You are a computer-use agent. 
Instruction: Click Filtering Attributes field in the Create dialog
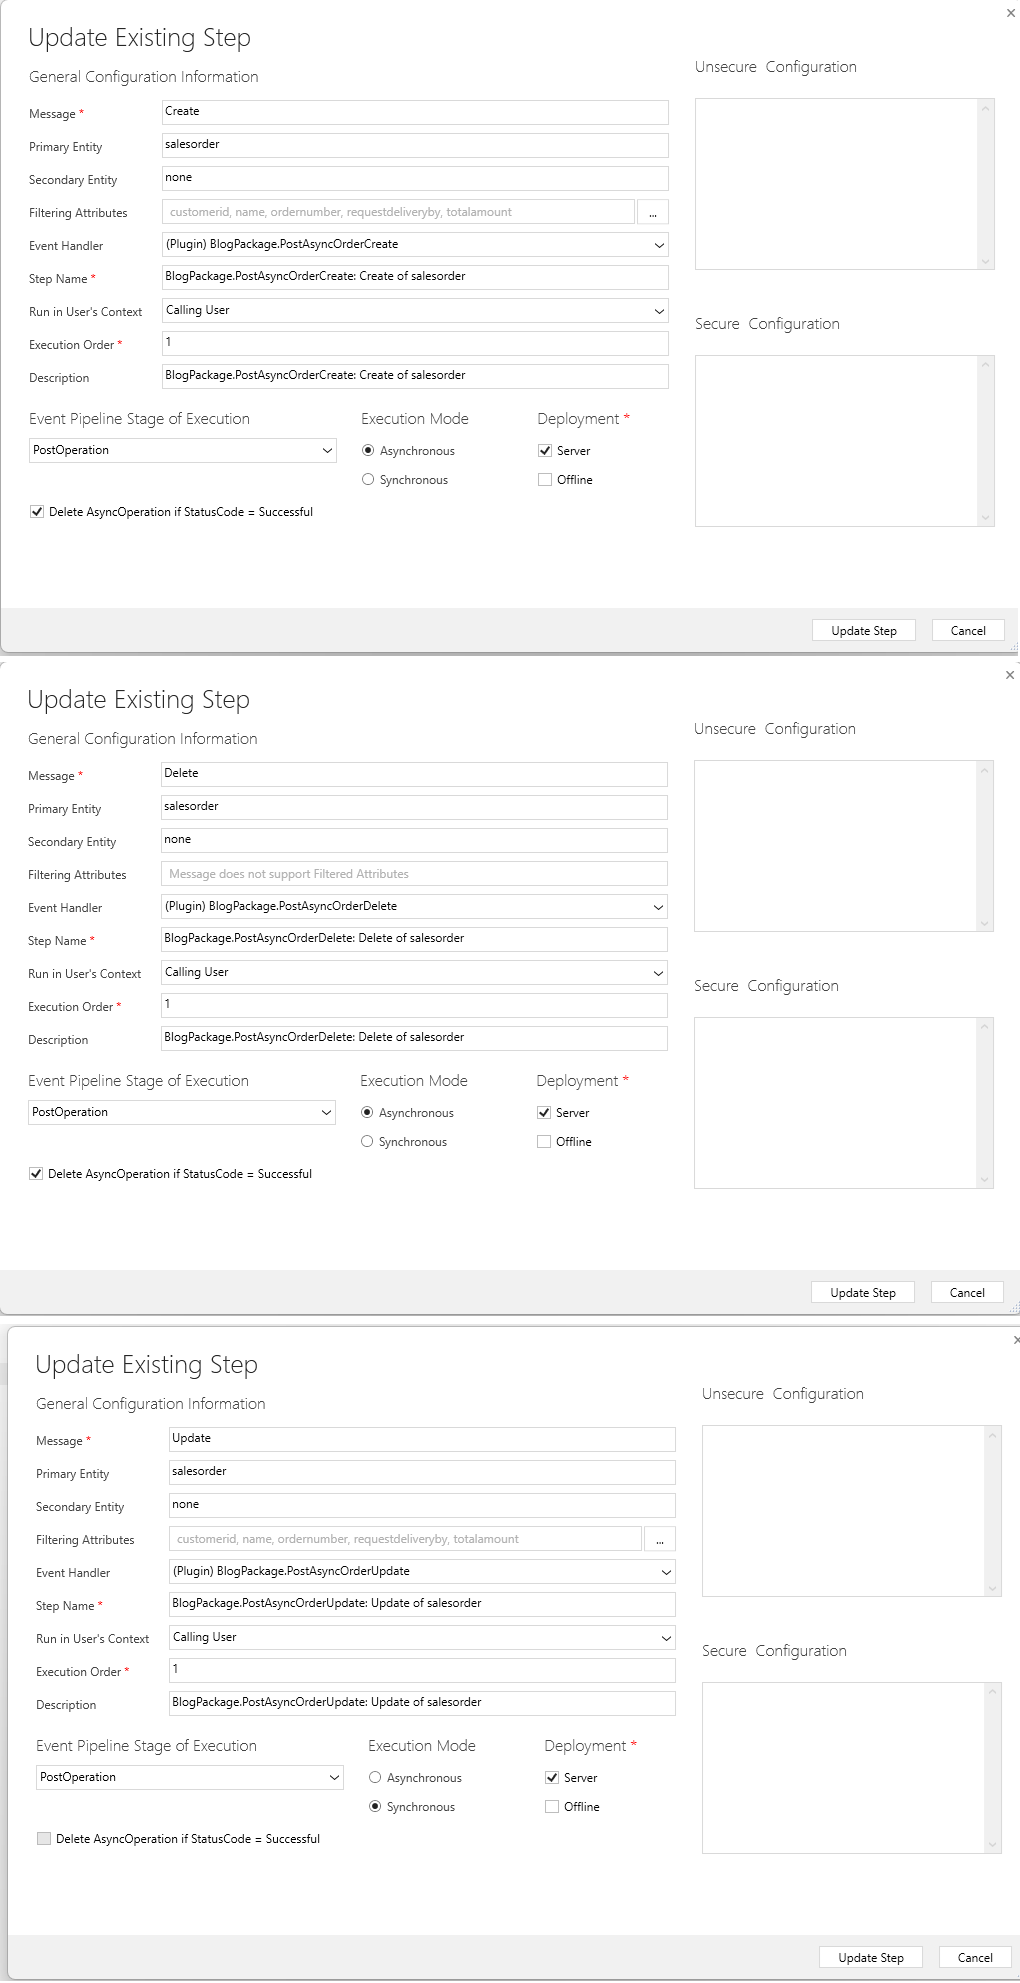coord(398,212)
